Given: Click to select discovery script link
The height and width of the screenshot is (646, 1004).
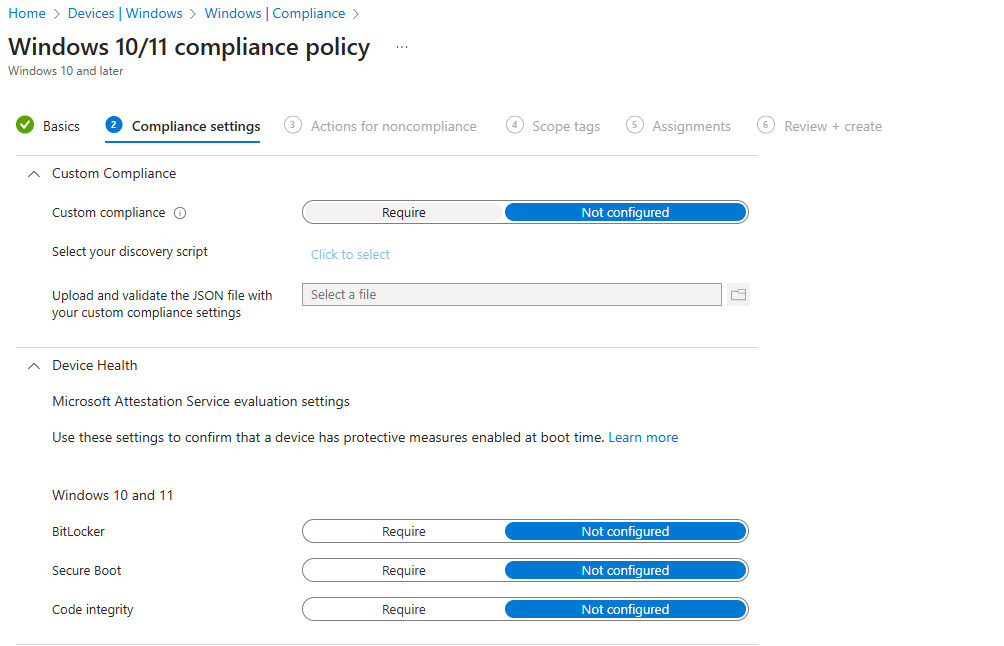Looking at the screenshot, I should click(x=350, y=254).
